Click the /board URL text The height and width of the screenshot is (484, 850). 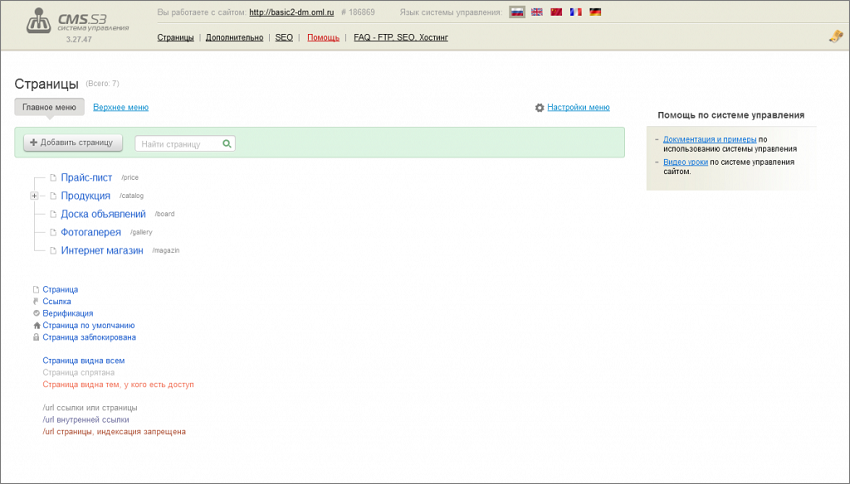click(x=164, y=214)
